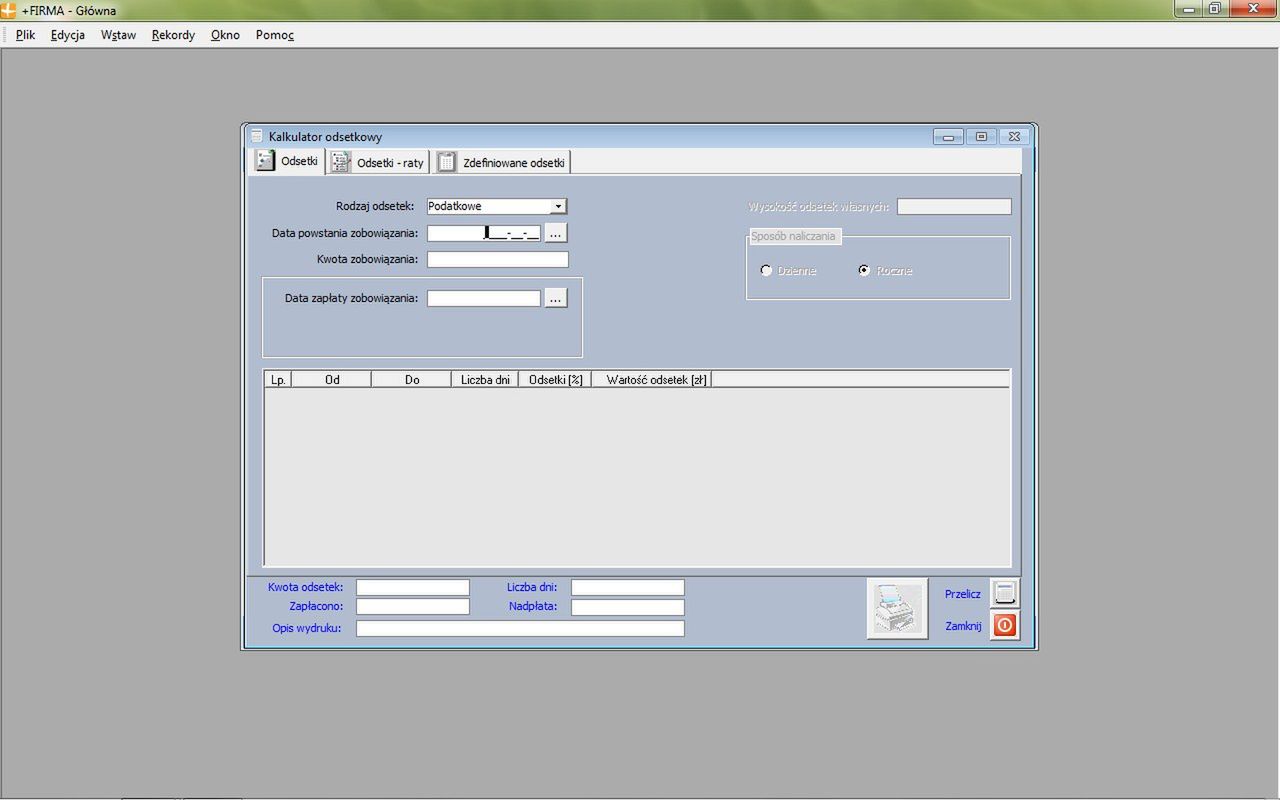Open the Wstaw menu
The width and height of the screenshot is (1280, 800).
pyautogui.click(x=118, y=35)
